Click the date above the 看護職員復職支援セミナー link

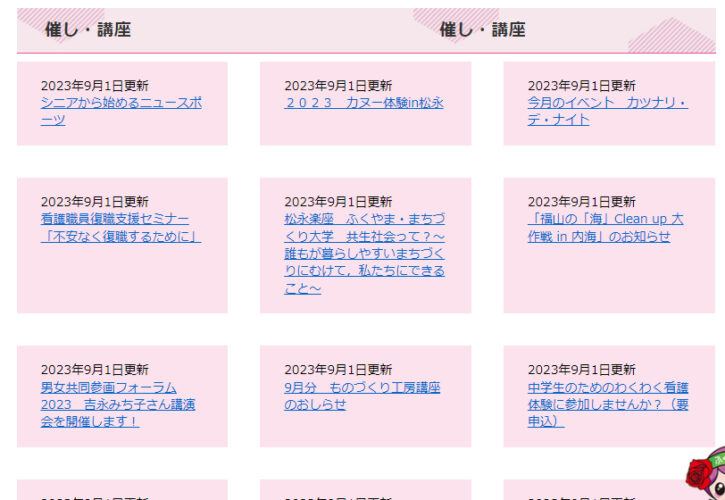pos(94,202)
